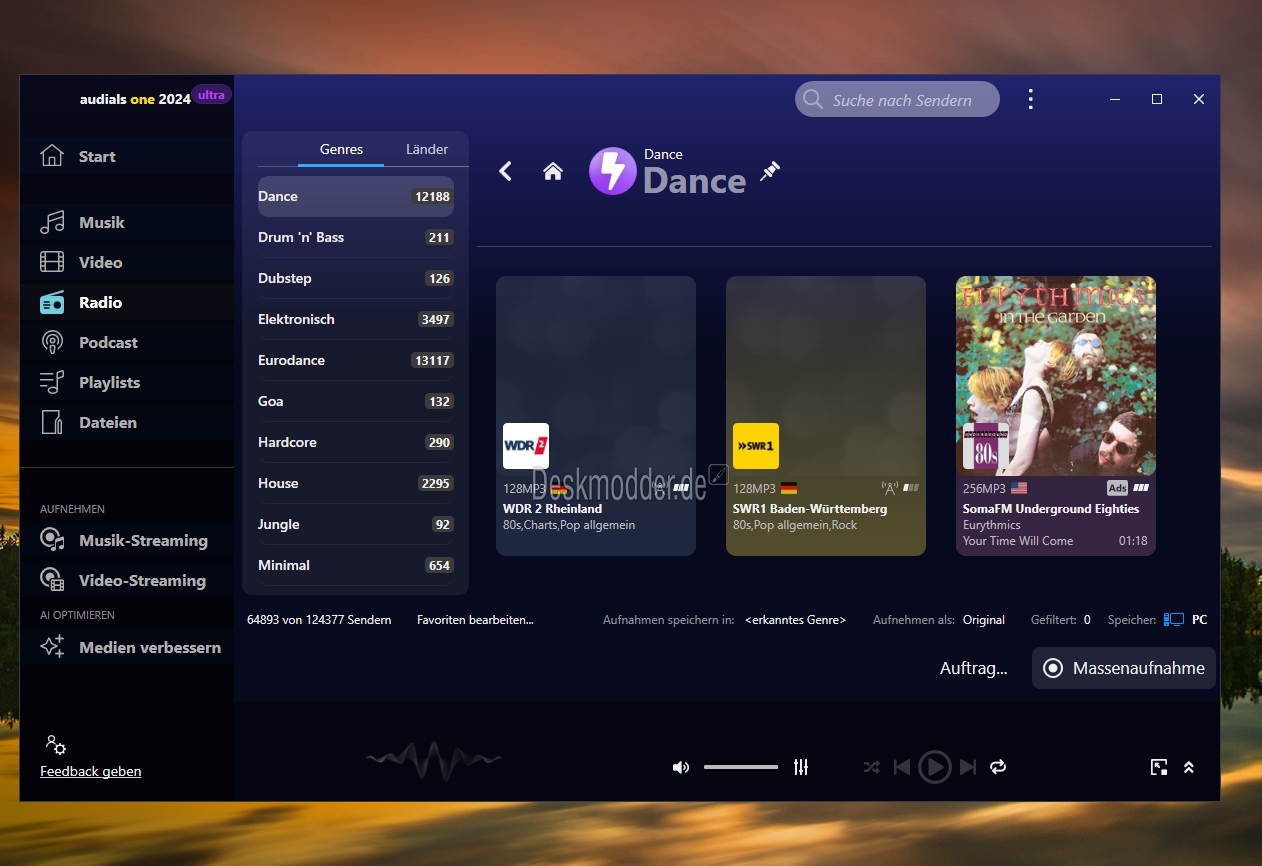This screenshot has width=1262, height=866.
Task: Select the Hardcore genre
Action: (356, 442)
